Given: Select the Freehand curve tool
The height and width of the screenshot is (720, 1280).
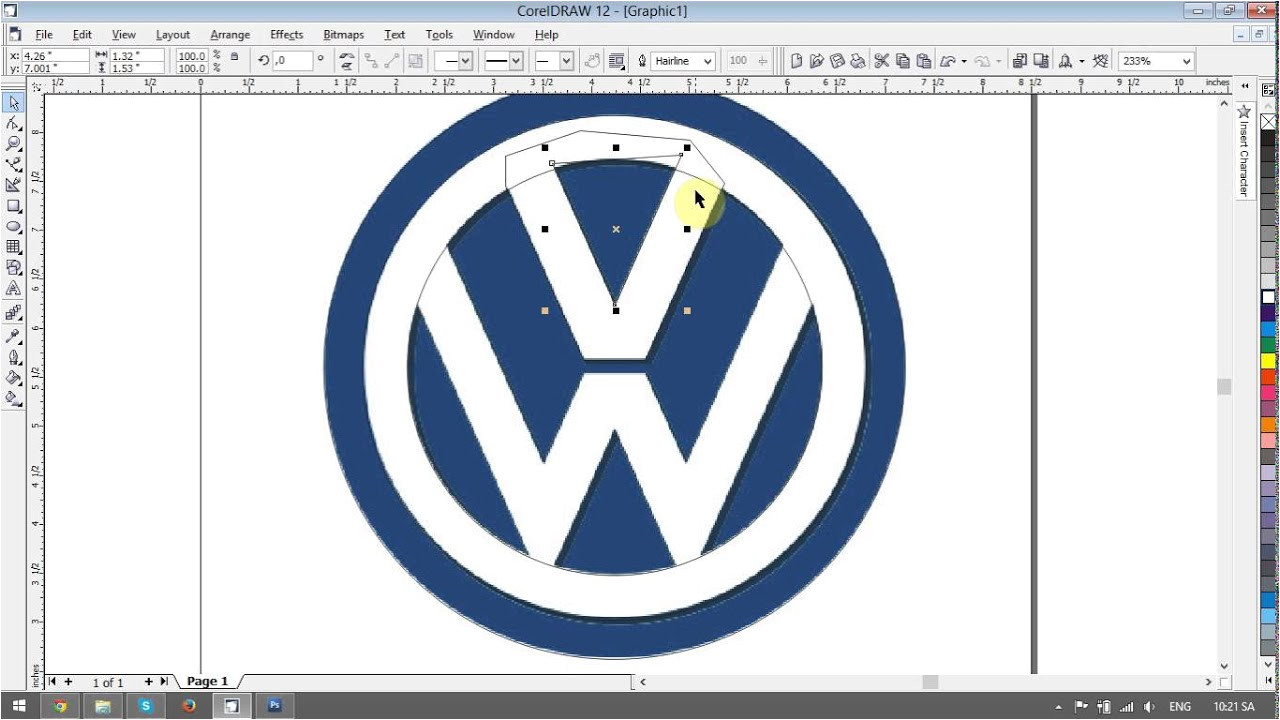Looking at the screenshot, I should click(13, 165).
